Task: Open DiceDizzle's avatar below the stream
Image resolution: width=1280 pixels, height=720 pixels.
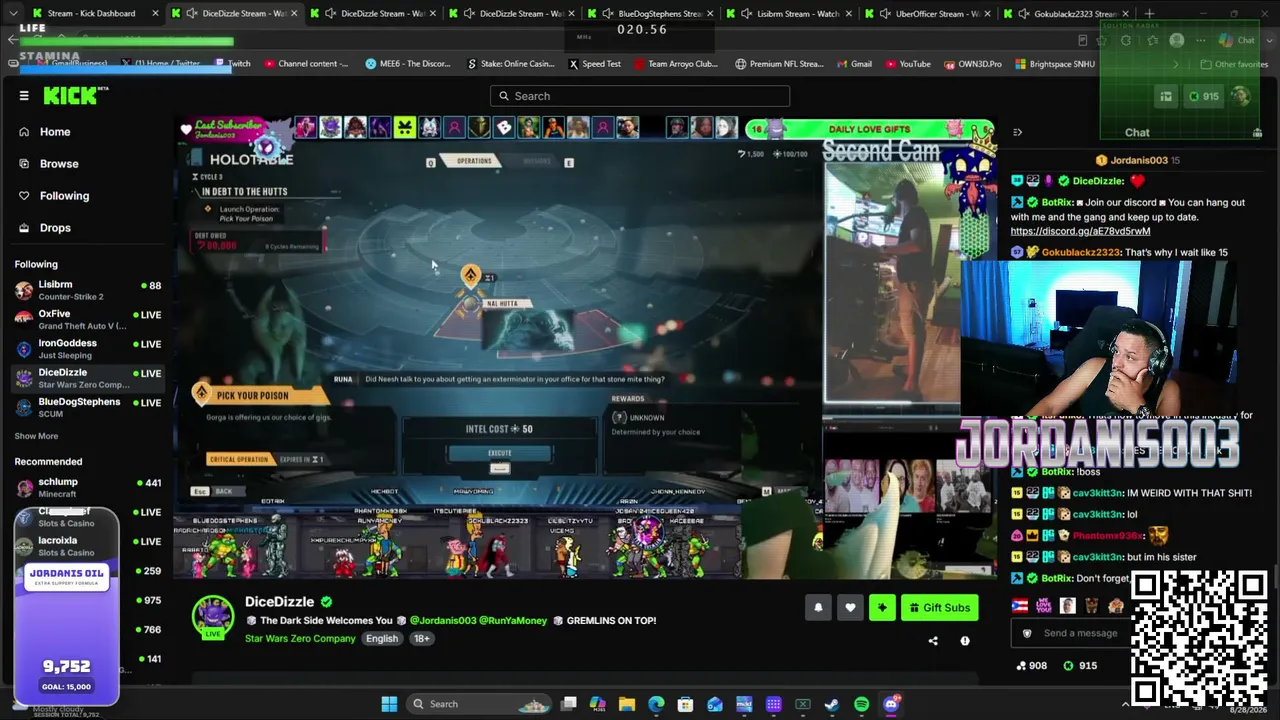Action: 213,617
